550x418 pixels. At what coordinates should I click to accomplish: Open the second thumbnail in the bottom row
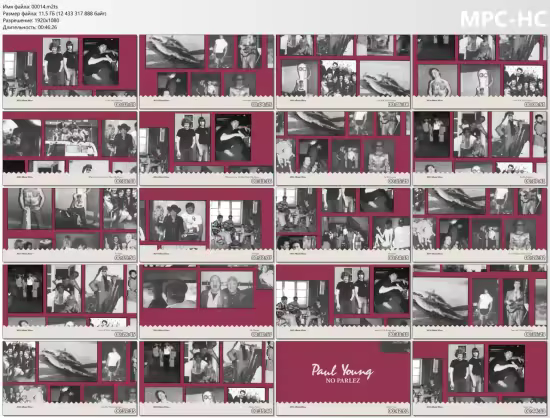(206, 379)
